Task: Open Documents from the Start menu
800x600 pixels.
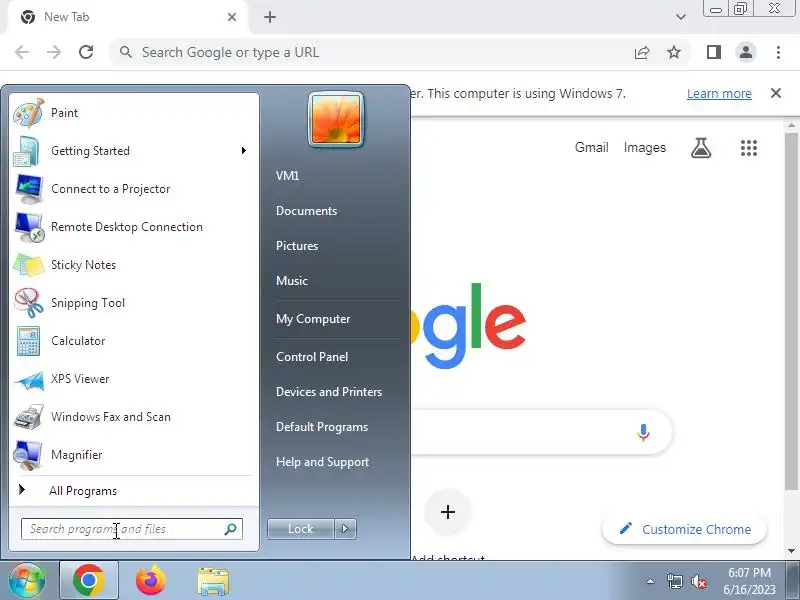Action: 307,211
